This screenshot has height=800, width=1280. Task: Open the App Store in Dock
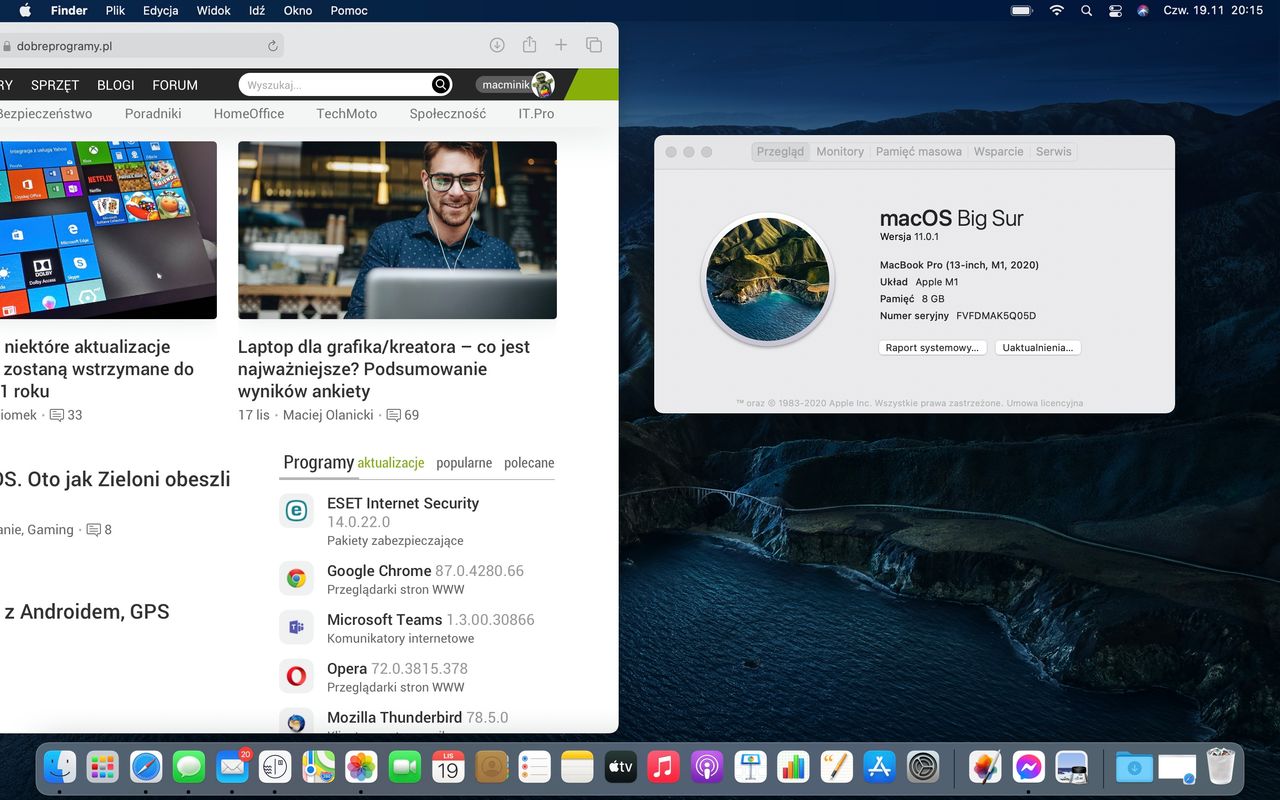879,767
